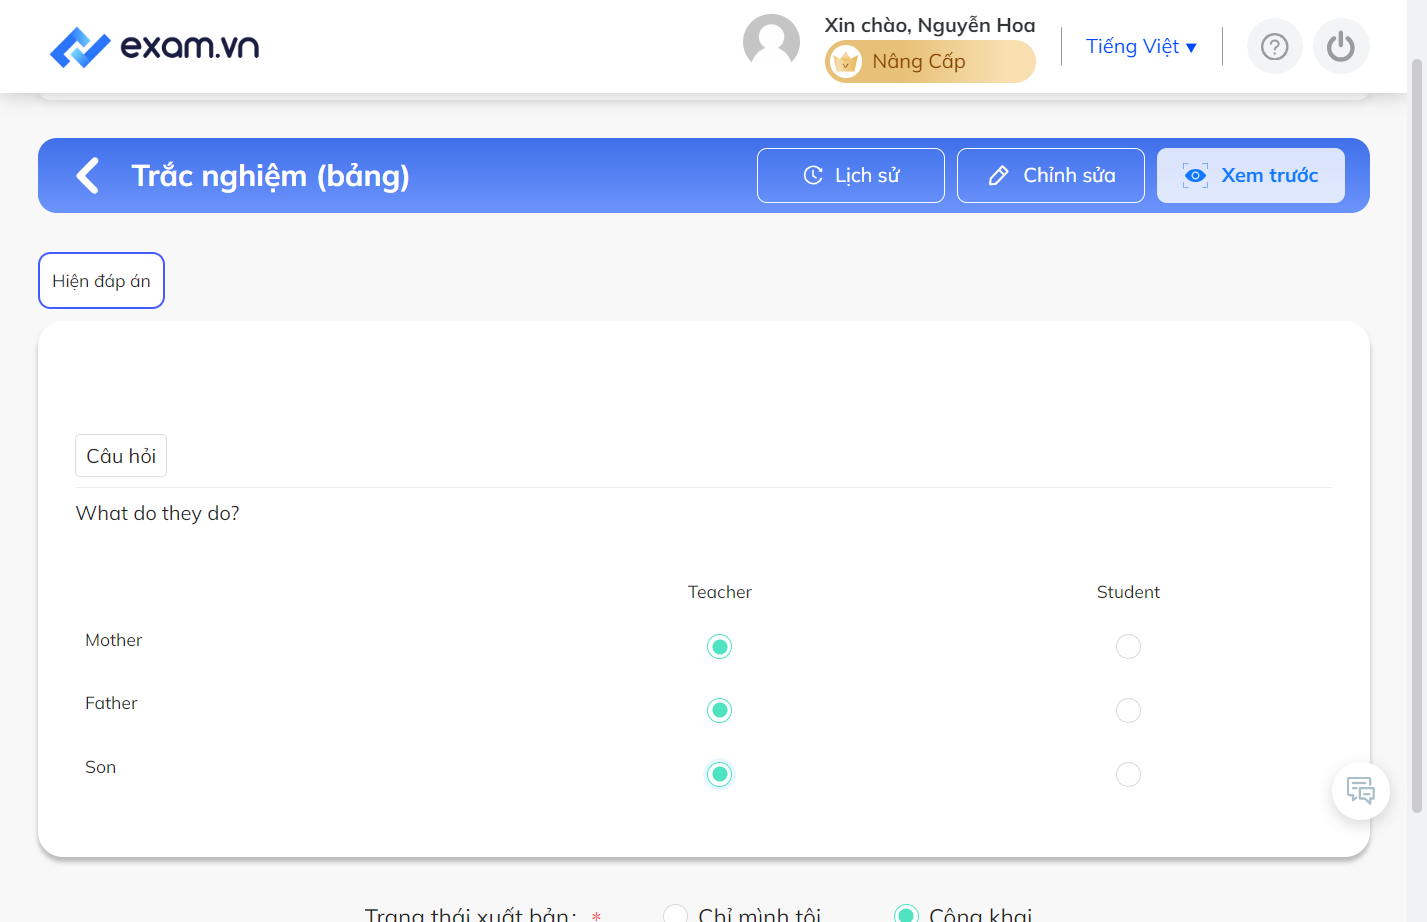Open the Tiếng Việt language dropdown

[x=1141, y=46]
